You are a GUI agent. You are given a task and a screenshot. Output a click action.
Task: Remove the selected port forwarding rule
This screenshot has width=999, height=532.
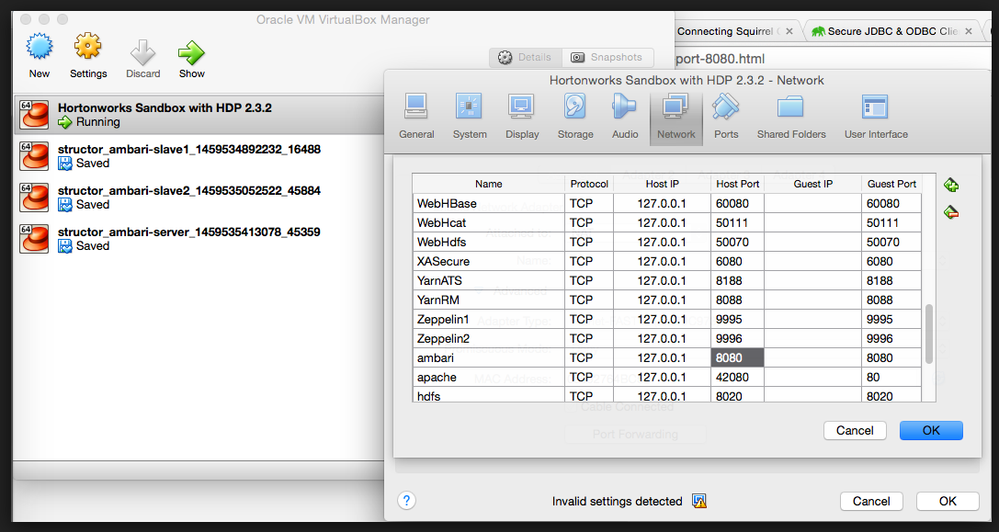click(x=951, y=212)
